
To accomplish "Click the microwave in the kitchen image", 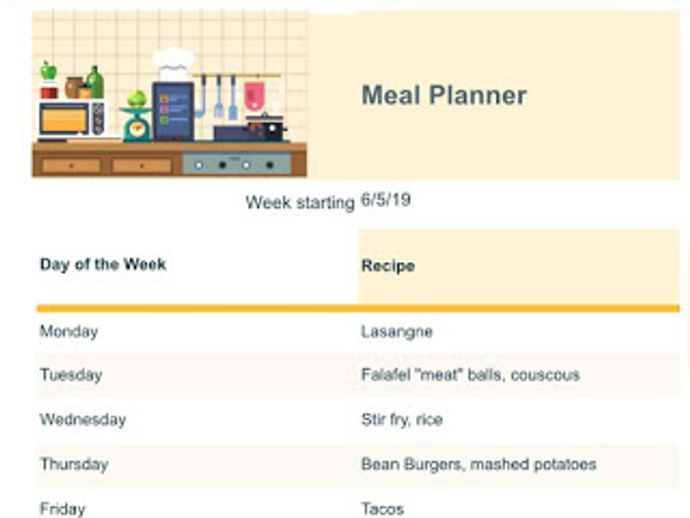I will click(72, 120).
